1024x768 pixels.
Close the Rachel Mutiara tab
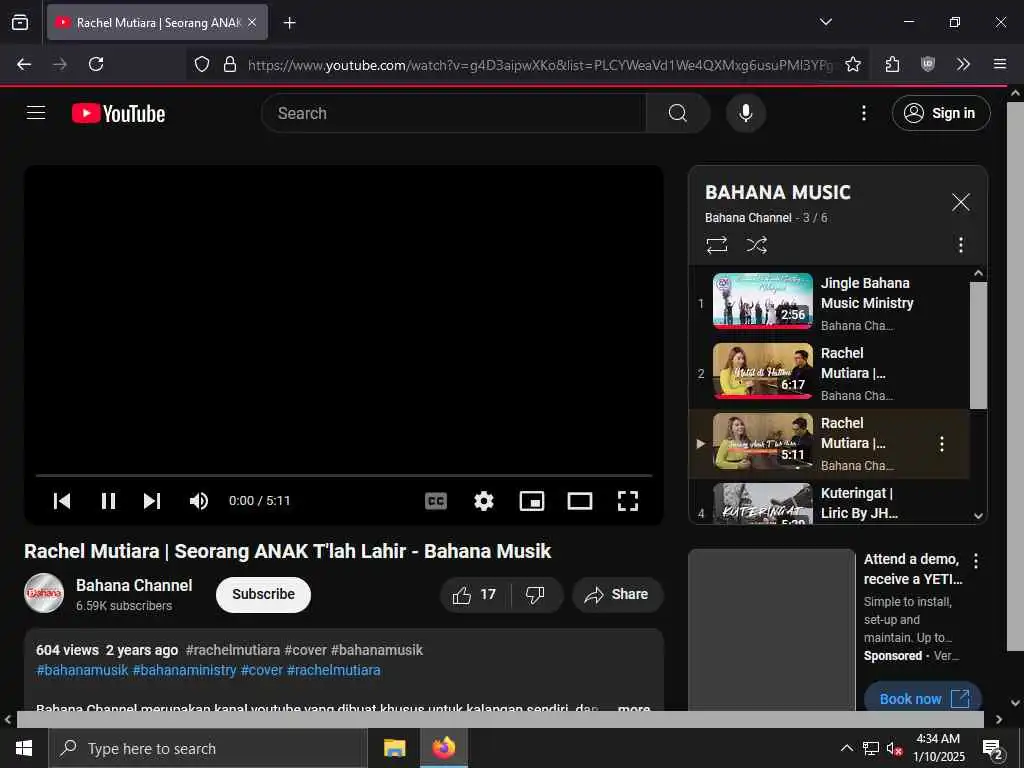tap(252, 22)
